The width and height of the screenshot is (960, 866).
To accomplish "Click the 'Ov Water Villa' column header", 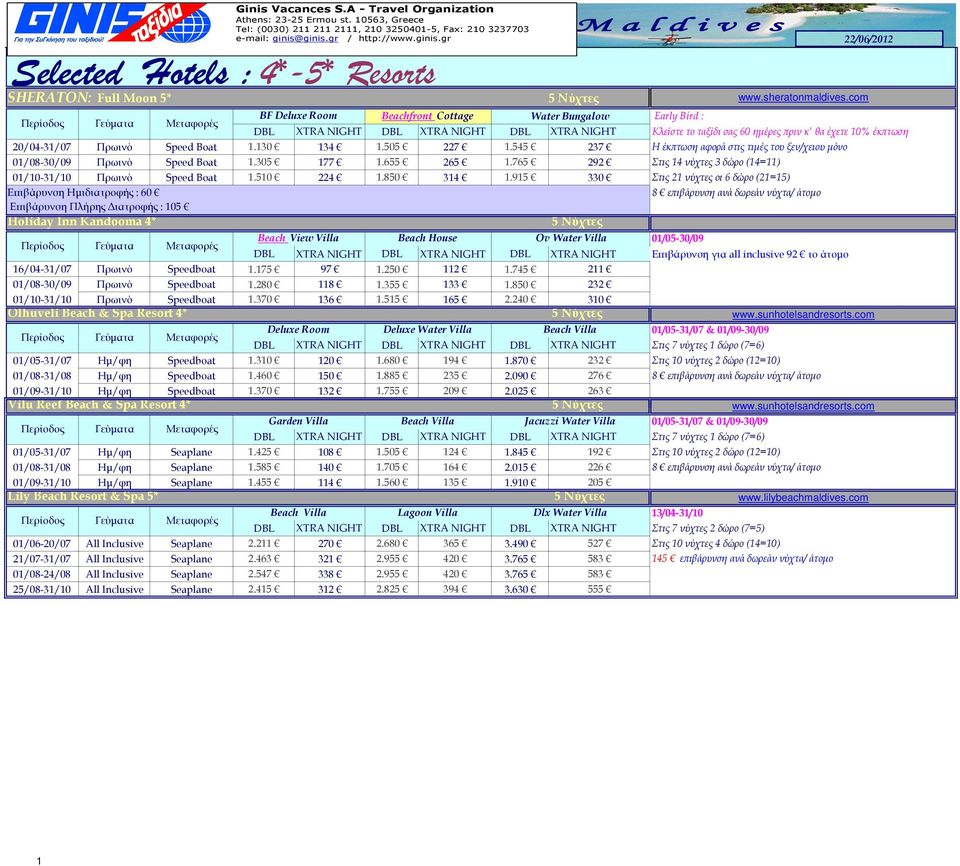I will [571, 238].
